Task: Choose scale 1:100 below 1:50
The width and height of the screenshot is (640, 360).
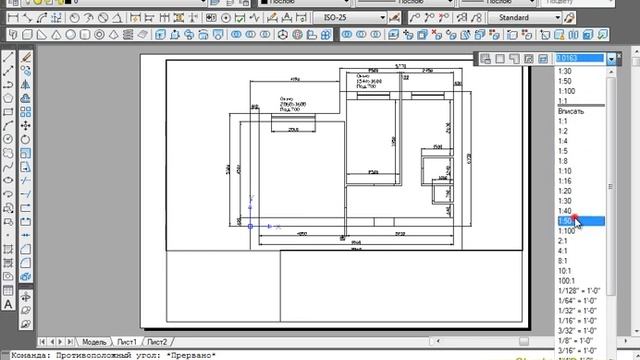Action: pyautogui.click(x=567, y=231)
